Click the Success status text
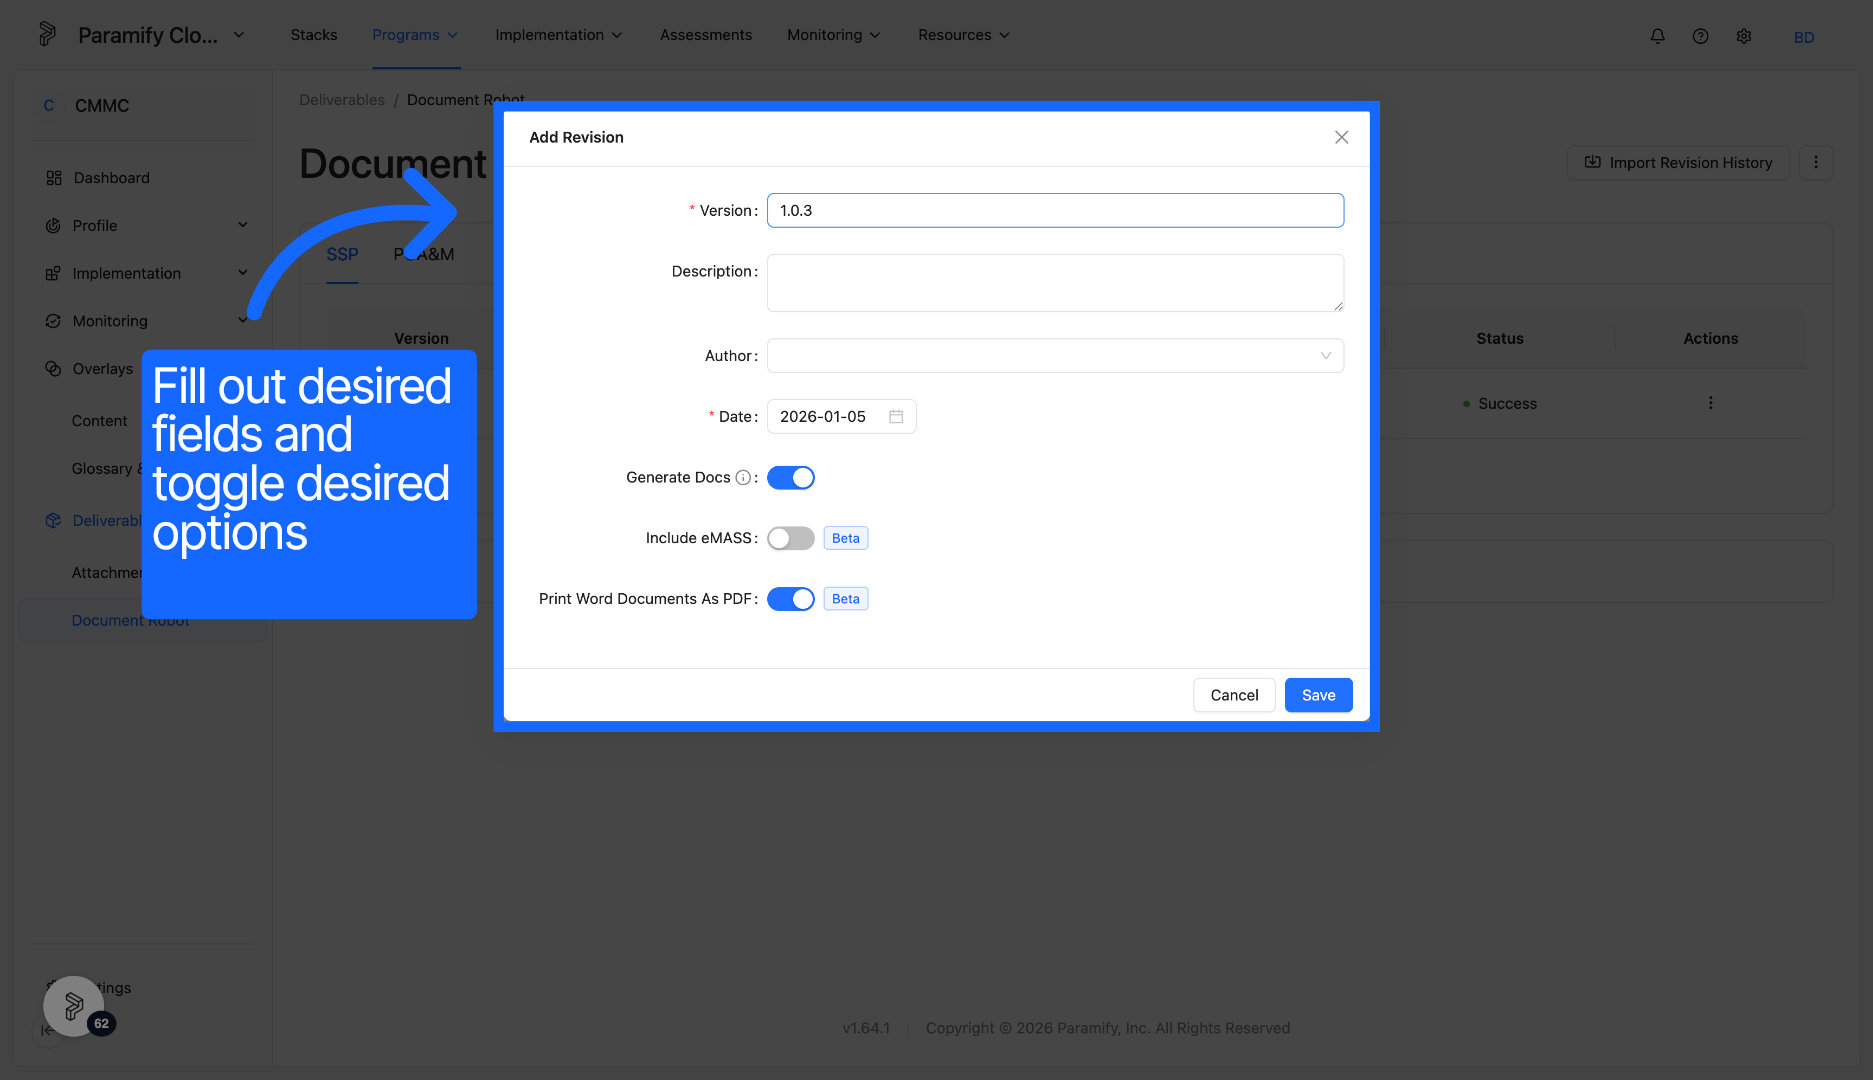Screen dimensions: 1873x1080 [1507, 404]
